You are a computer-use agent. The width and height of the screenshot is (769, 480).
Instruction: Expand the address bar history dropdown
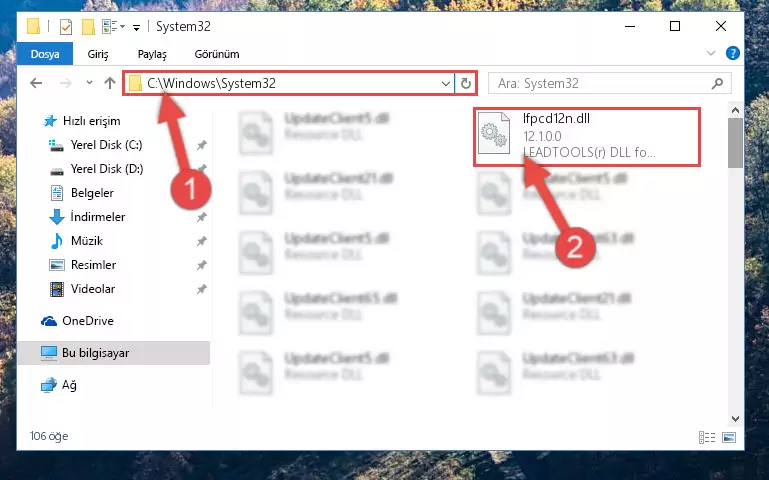click(445, 83)
